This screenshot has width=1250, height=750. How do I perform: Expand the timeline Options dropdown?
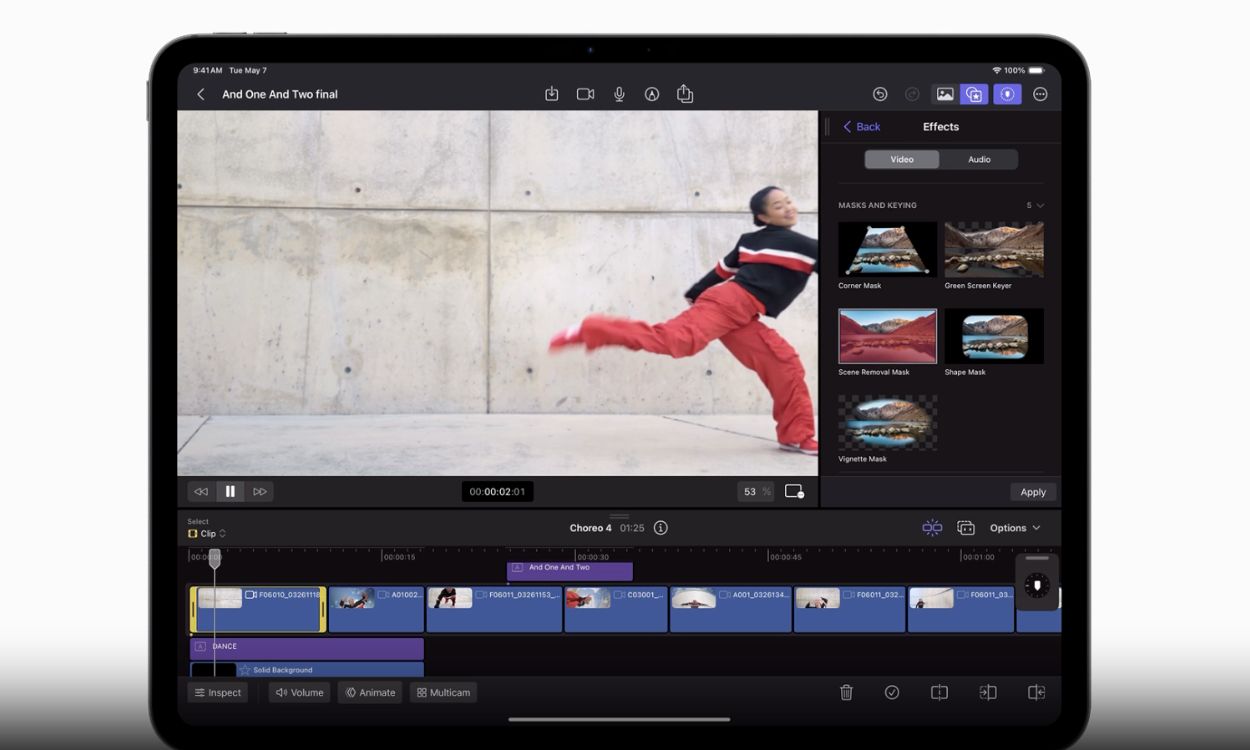[x=1015, y=528]
